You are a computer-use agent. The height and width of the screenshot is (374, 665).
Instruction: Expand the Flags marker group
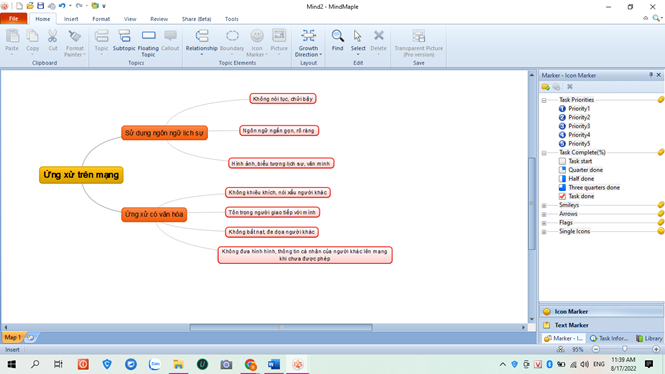pyautogui.click(x=544, y=223)
